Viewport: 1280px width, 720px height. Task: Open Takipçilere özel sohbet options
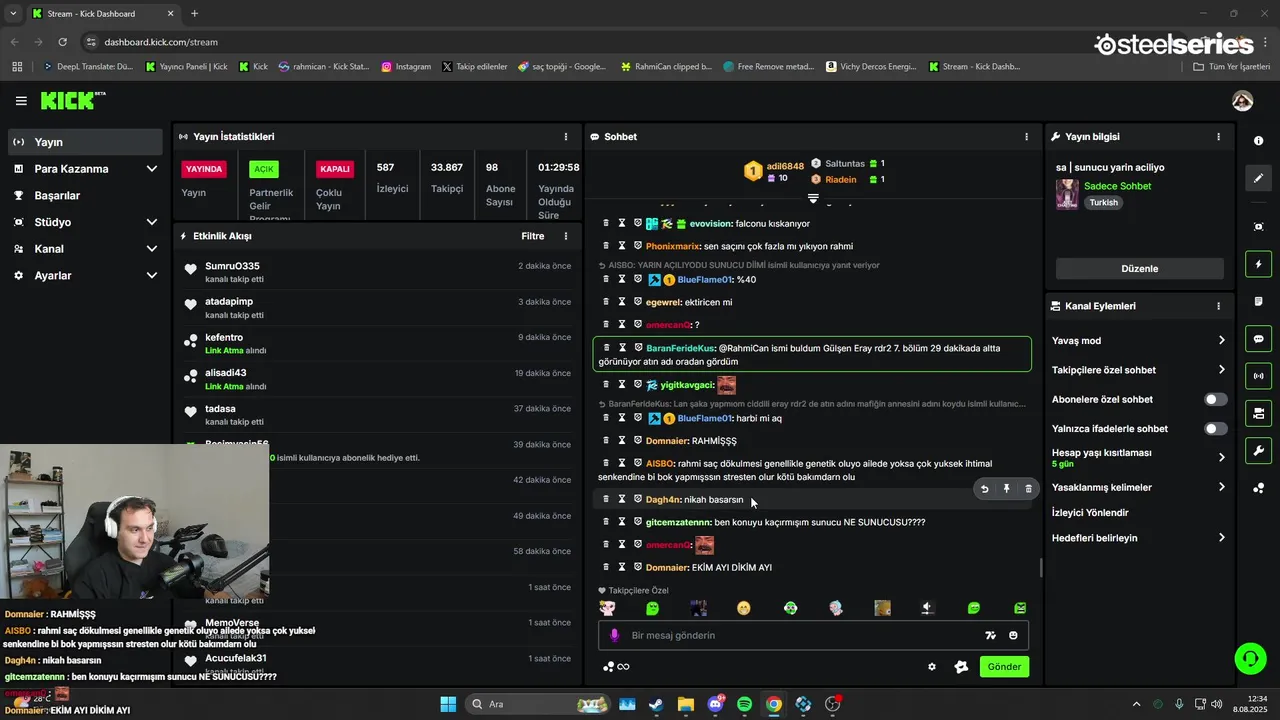click(x=1138, y=370)
